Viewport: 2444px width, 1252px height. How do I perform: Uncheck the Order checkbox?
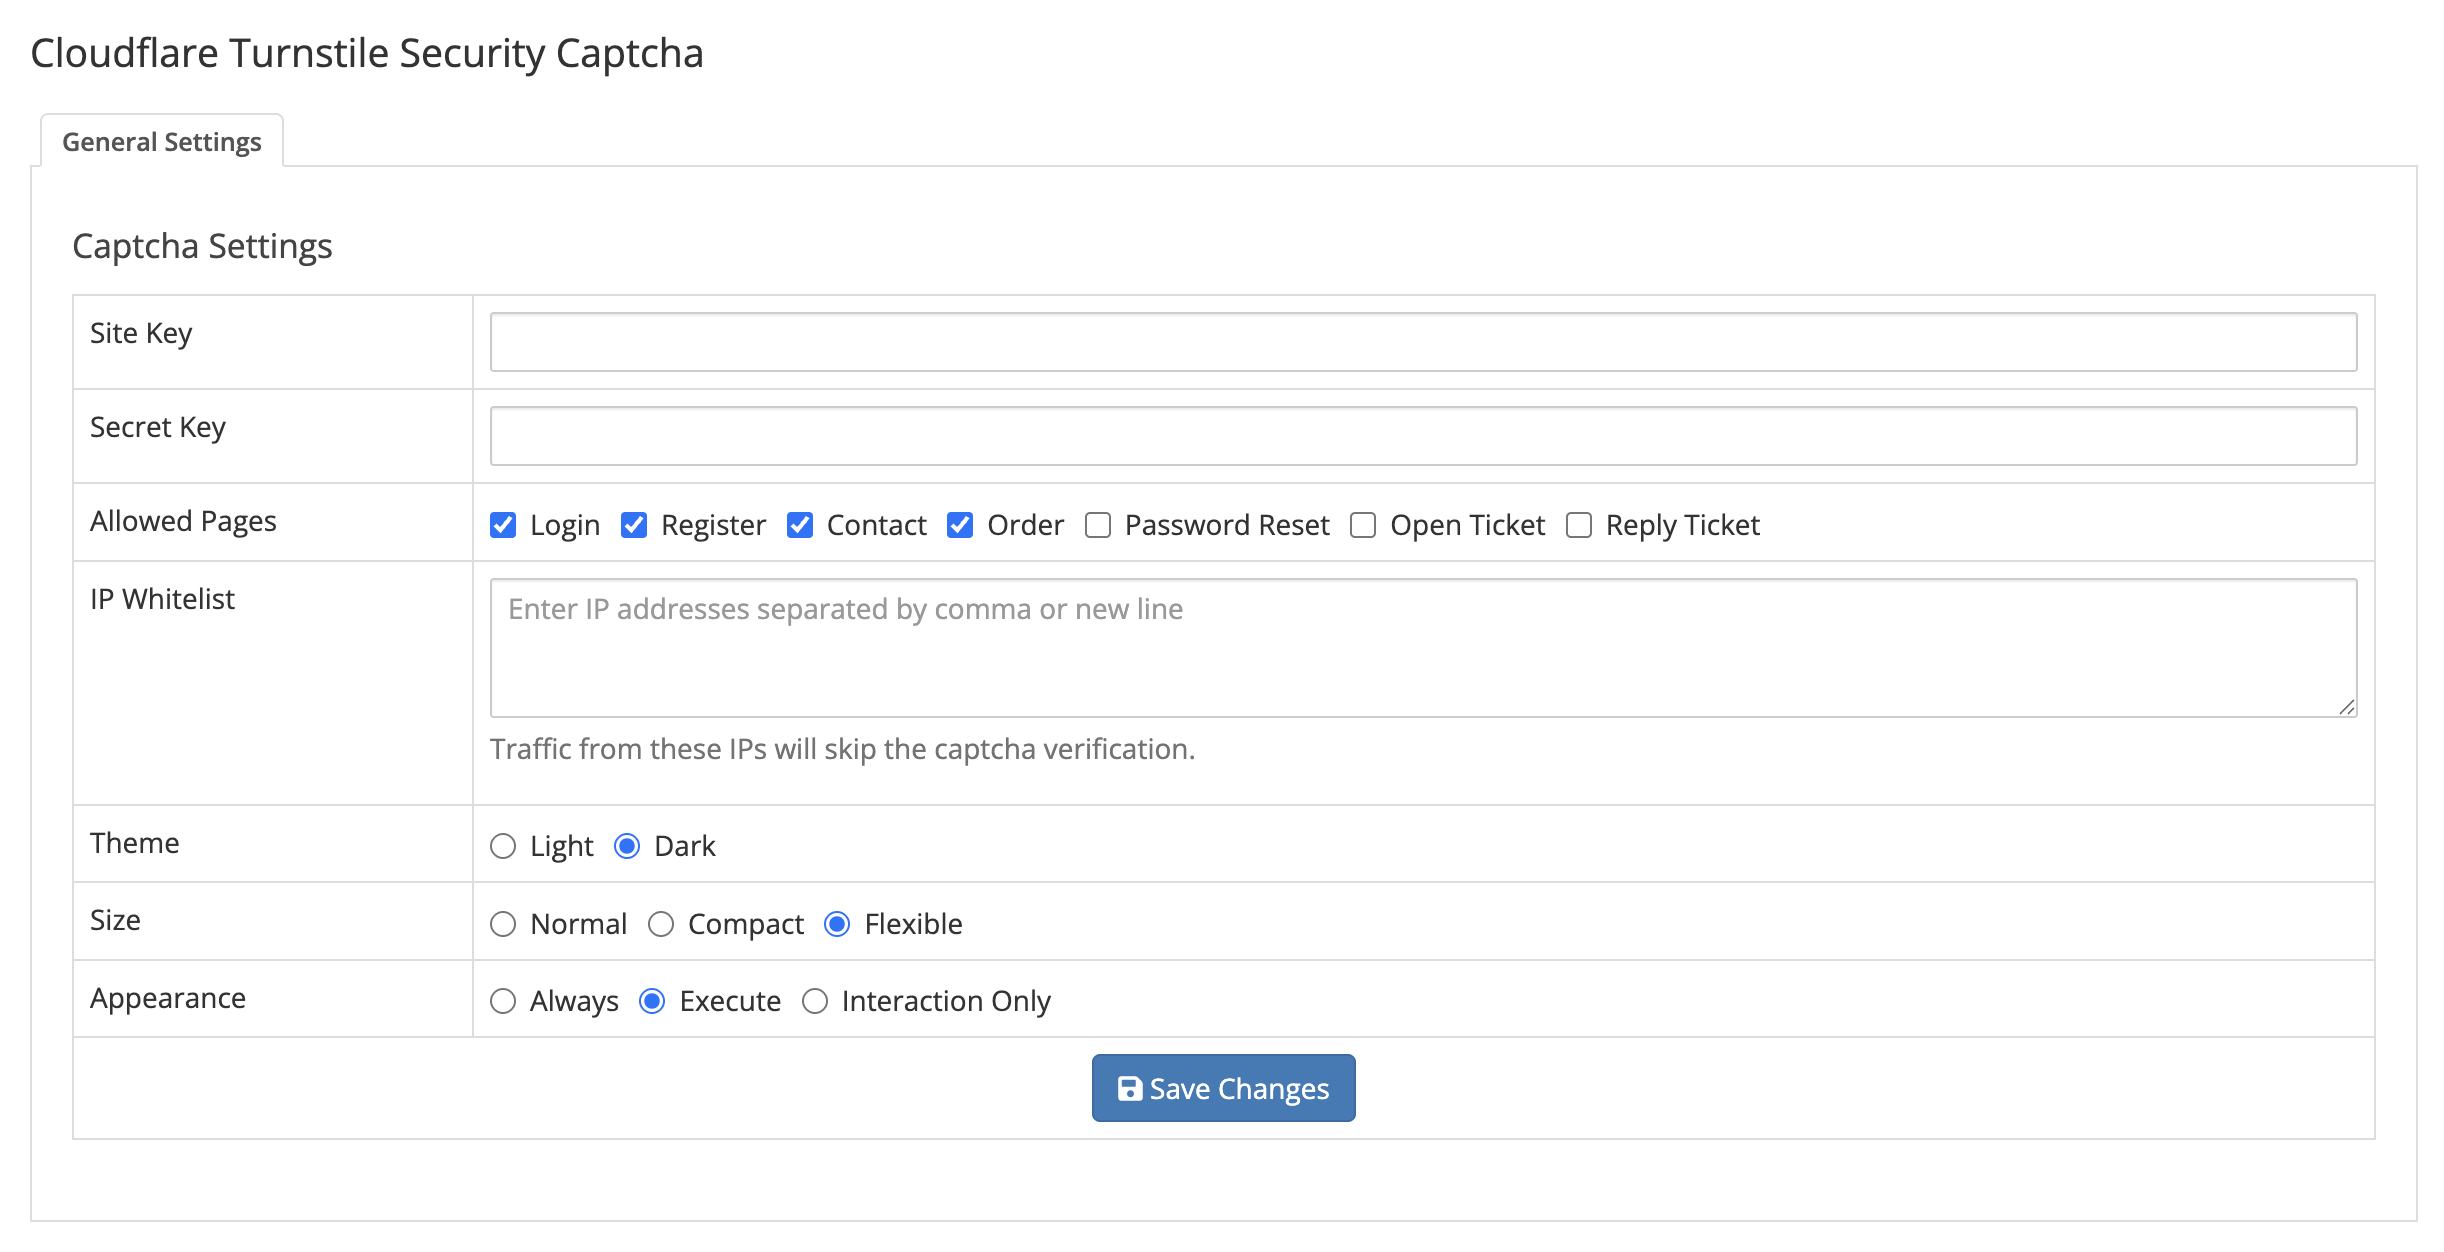click(960, 525)
